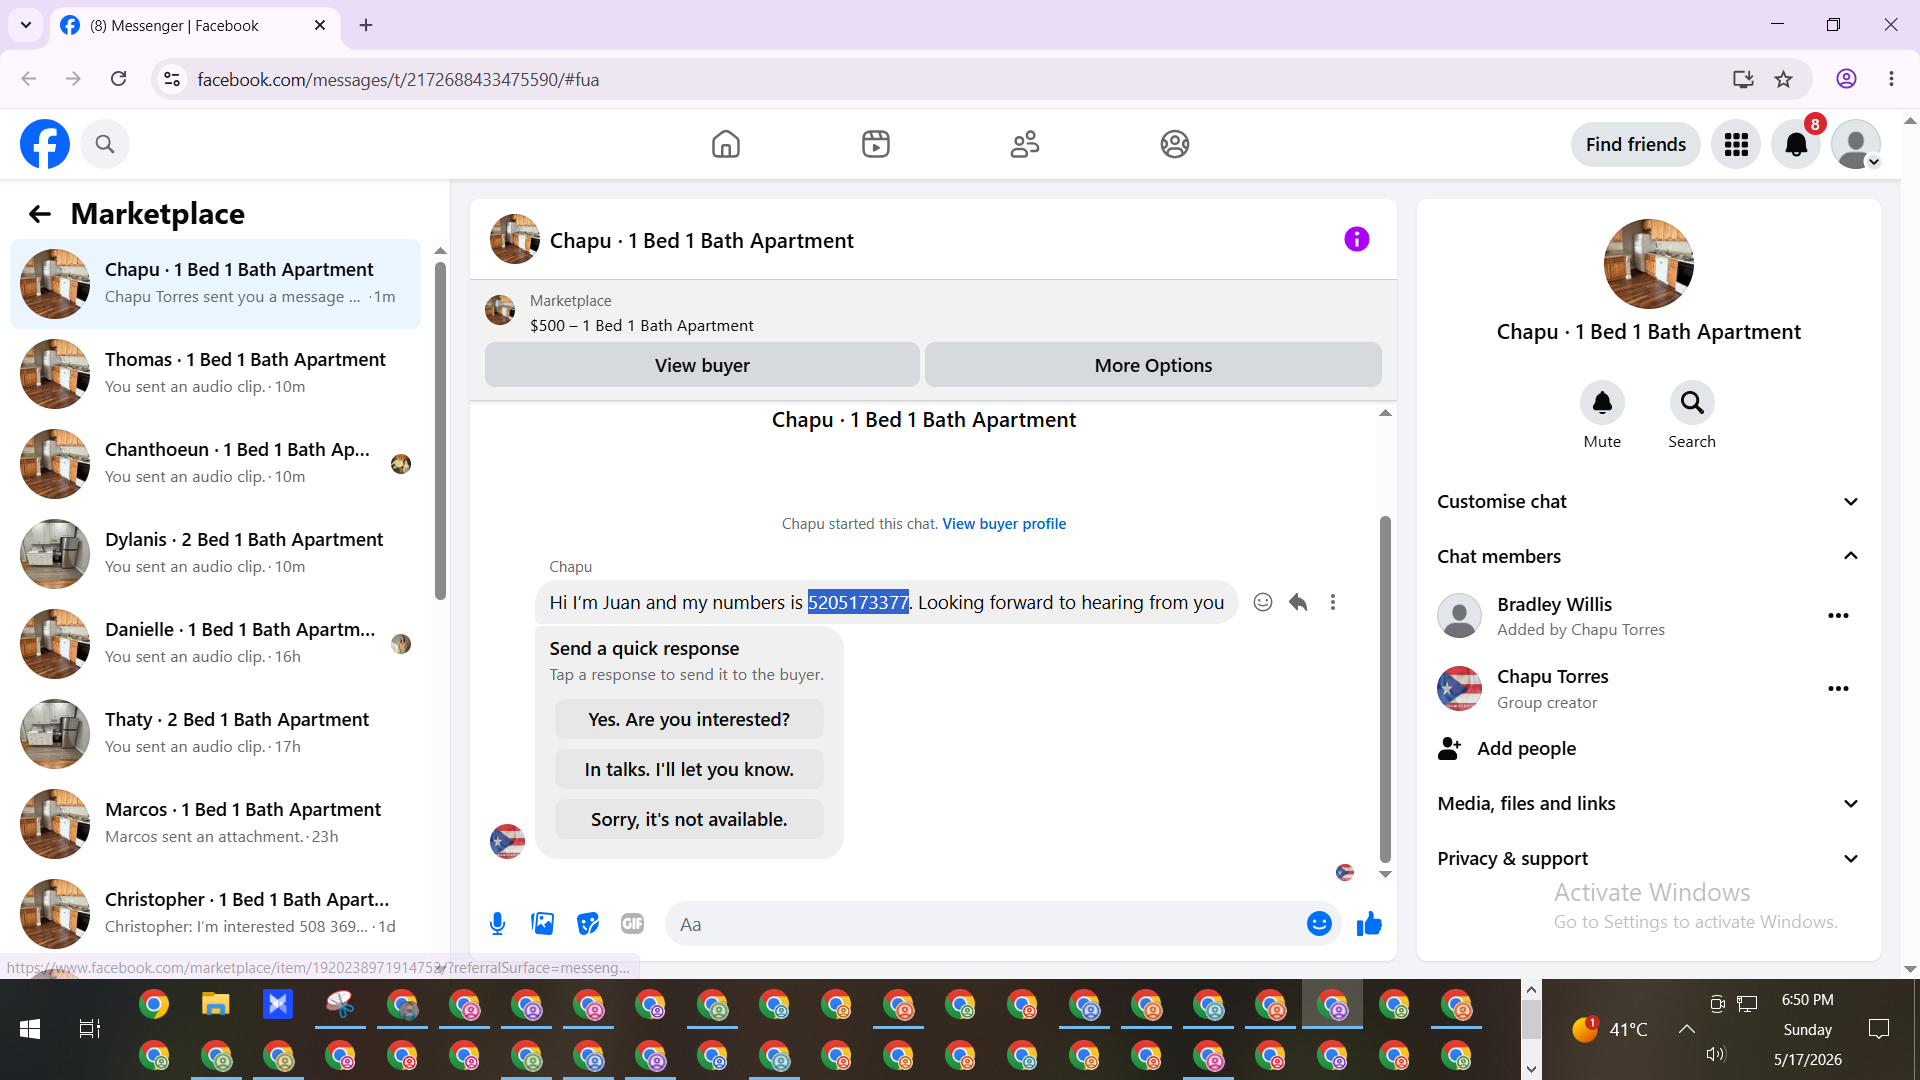The width and height of the screenshot is (1920, 1080).
Task: Send quick response In talks. I'll let you know.
Action: point(689,770)
